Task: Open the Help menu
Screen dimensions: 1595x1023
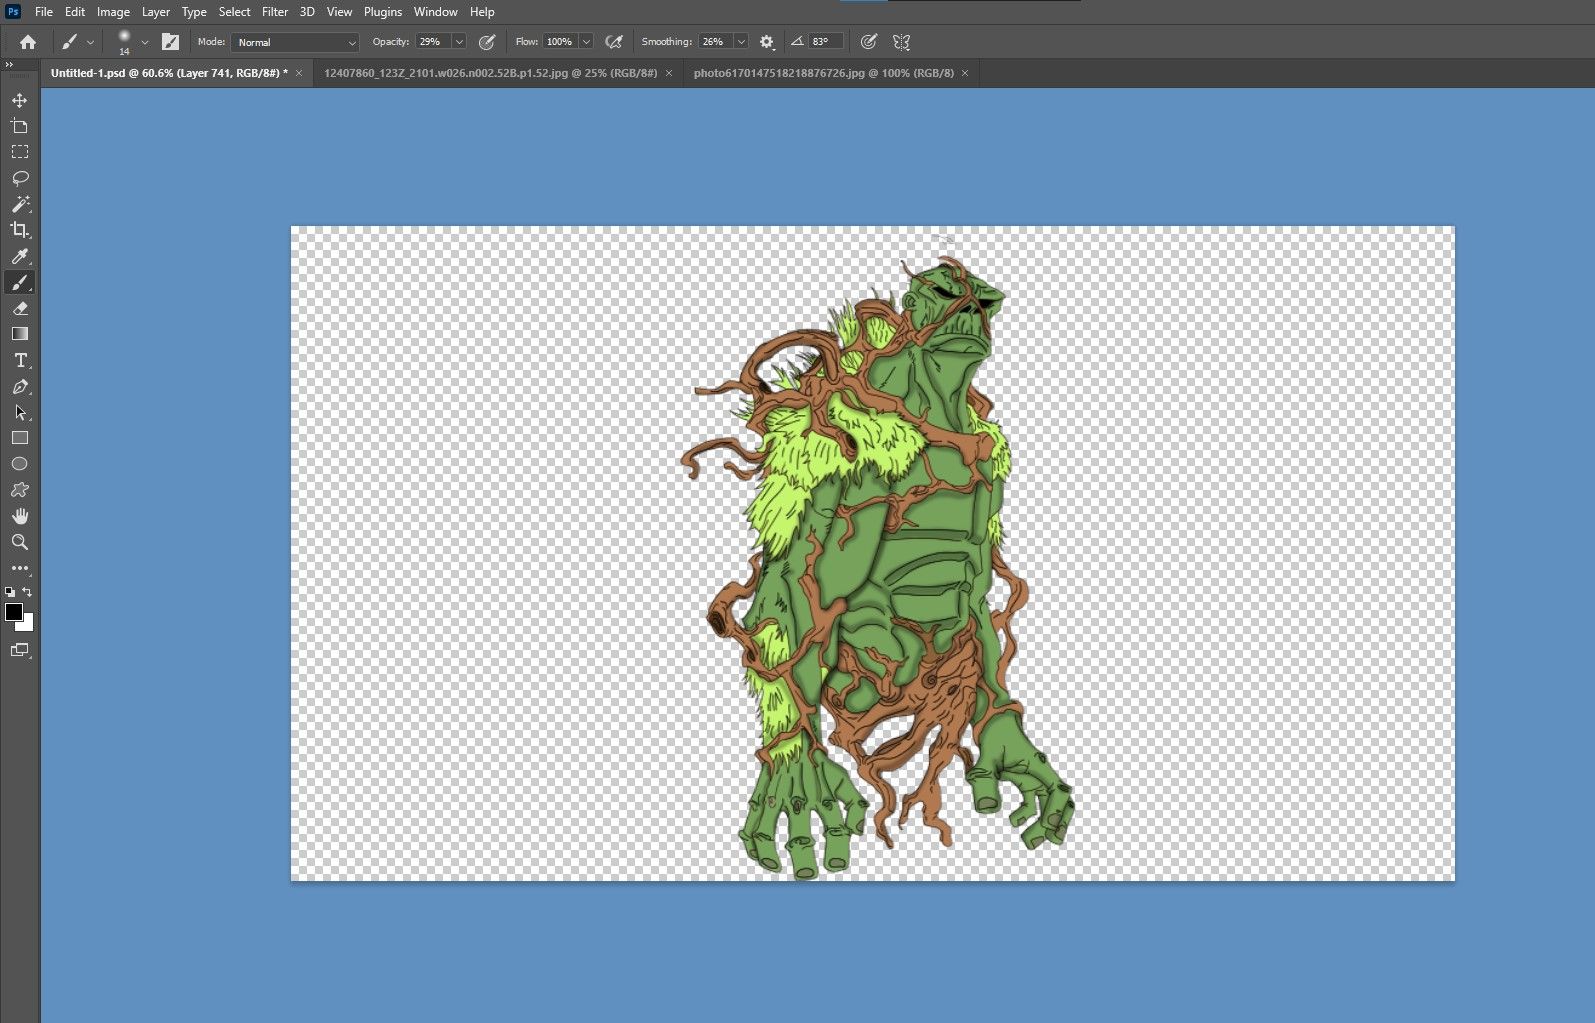Action: (x=482, y=12)
